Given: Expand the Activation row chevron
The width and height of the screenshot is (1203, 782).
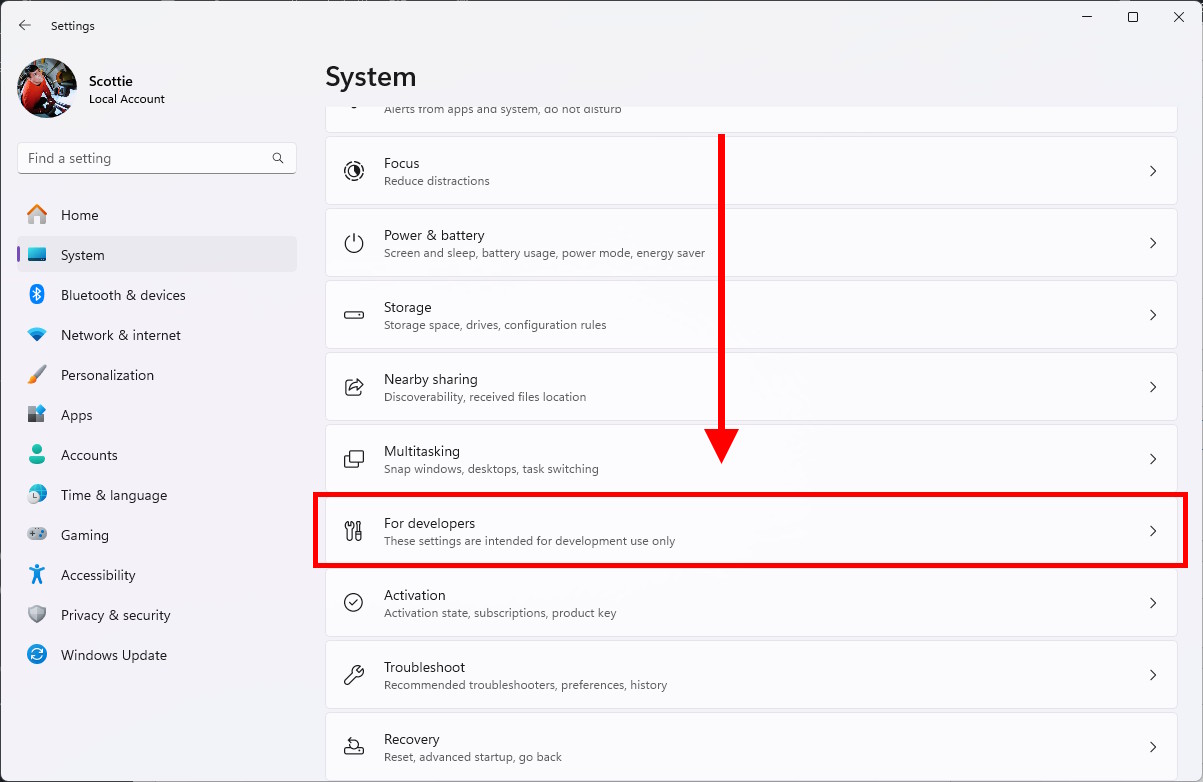Looking at the screenshot, I should tap(1153, 603).
